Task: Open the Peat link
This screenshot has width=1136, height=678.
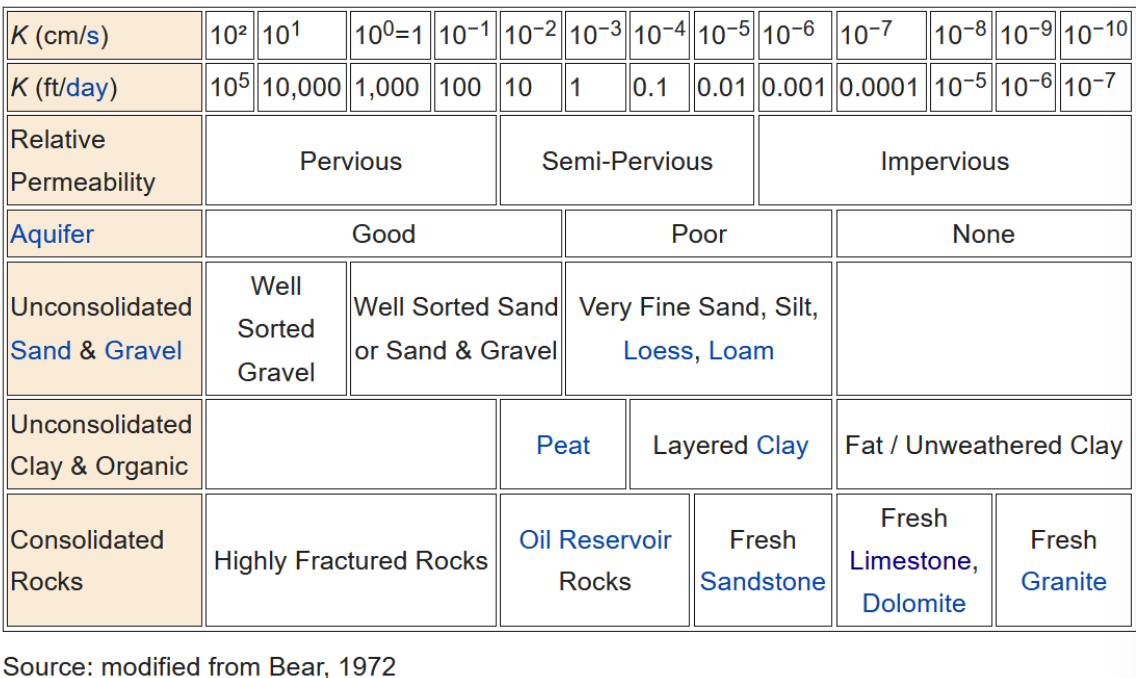Action: tap(563, 445)
